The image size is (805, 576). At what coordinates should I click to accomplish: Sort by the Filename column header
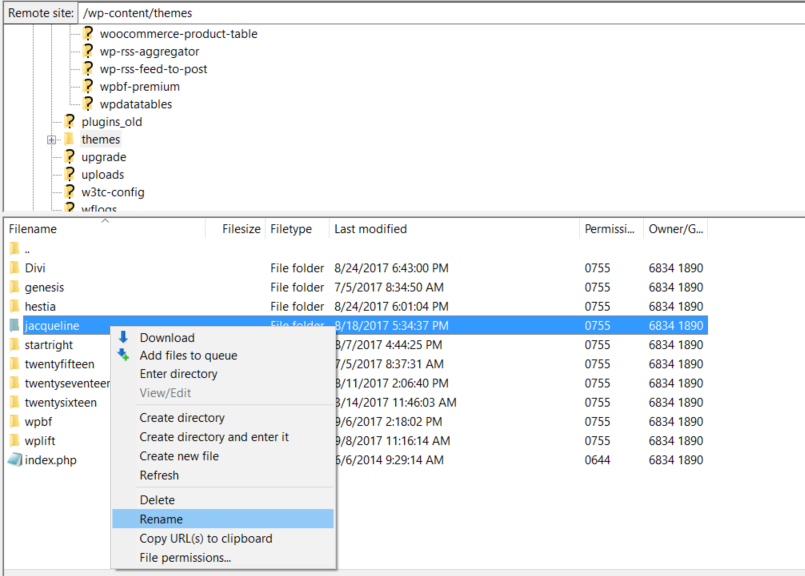point(105,229)
